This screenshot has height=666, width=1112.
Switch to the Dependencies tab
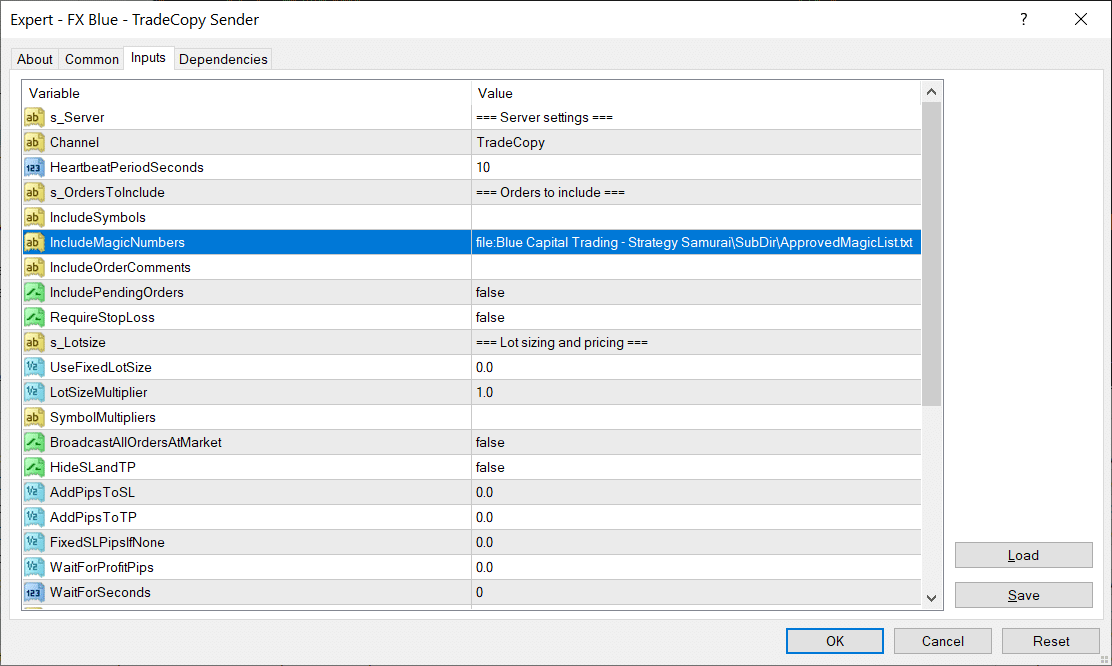[223, 59]
